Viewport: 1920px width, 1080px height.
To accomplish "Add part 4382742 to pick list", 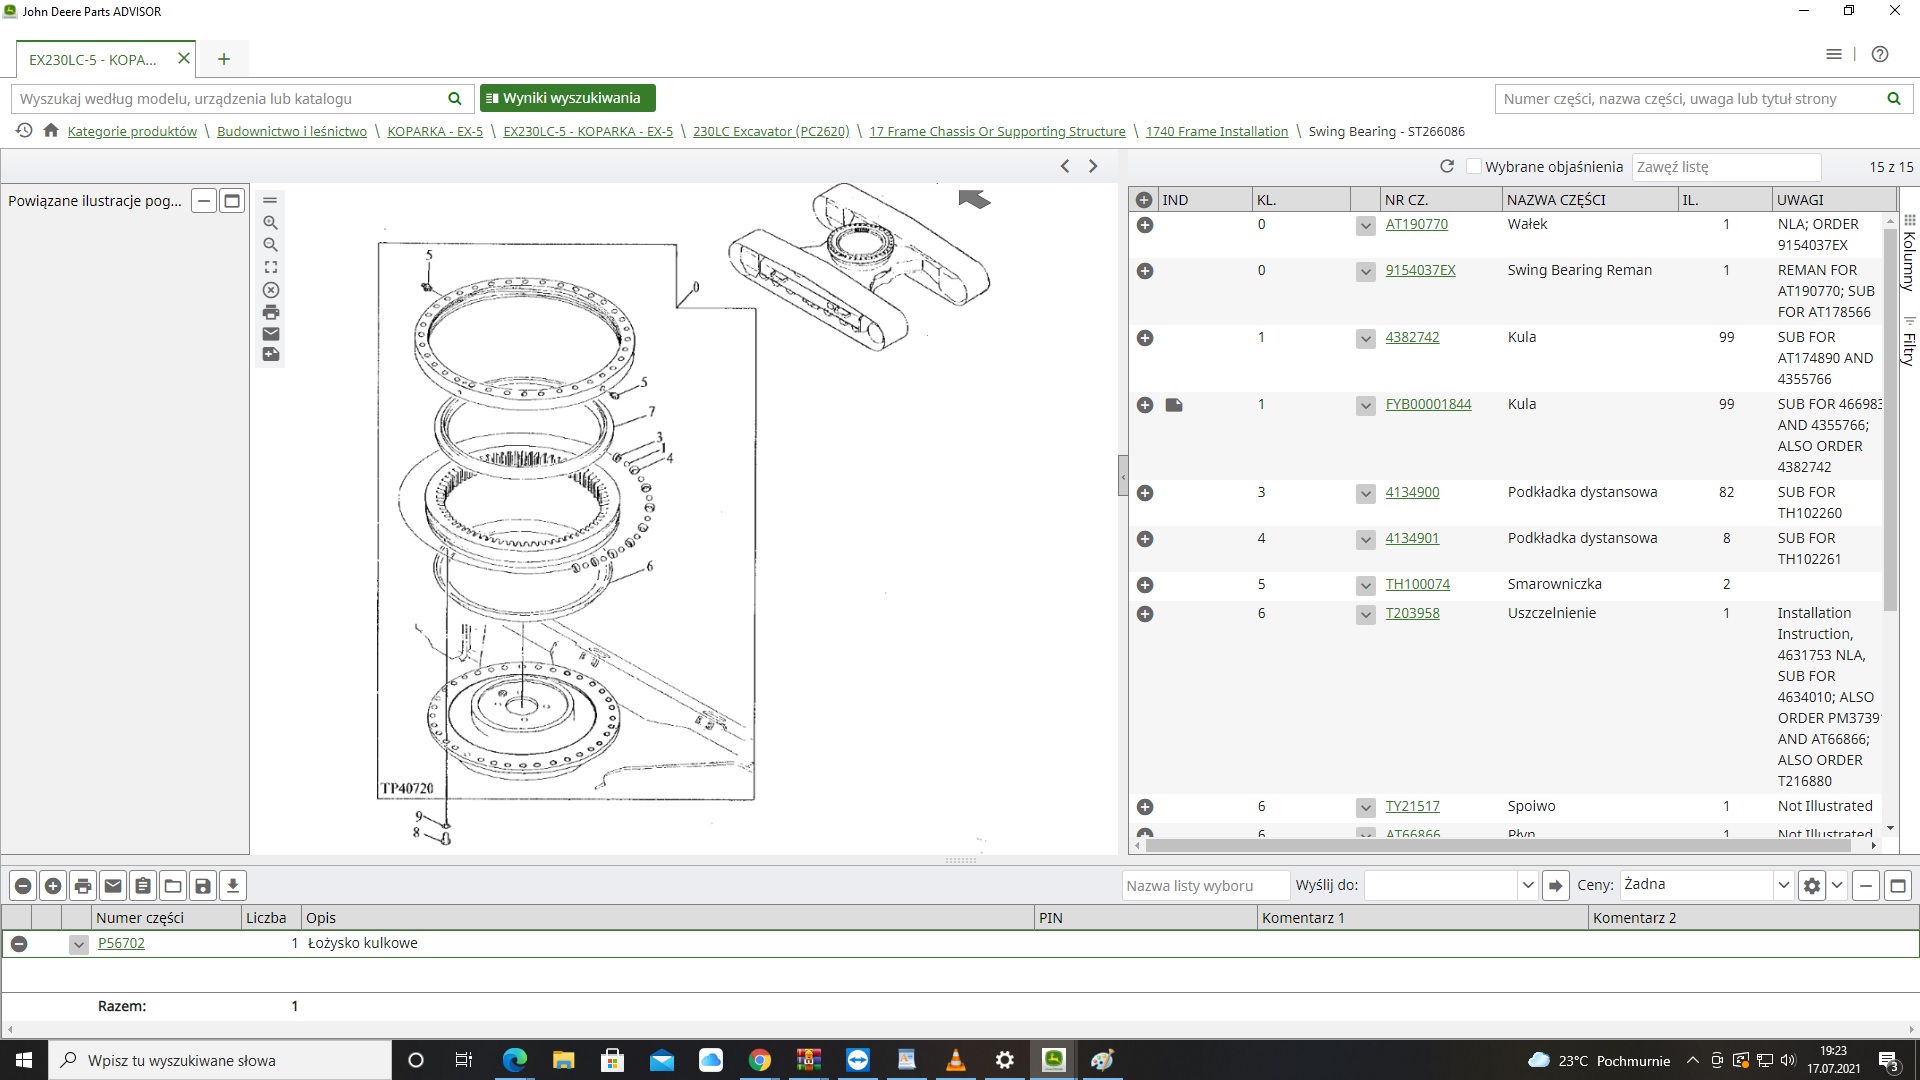I will coord(1145,338).
